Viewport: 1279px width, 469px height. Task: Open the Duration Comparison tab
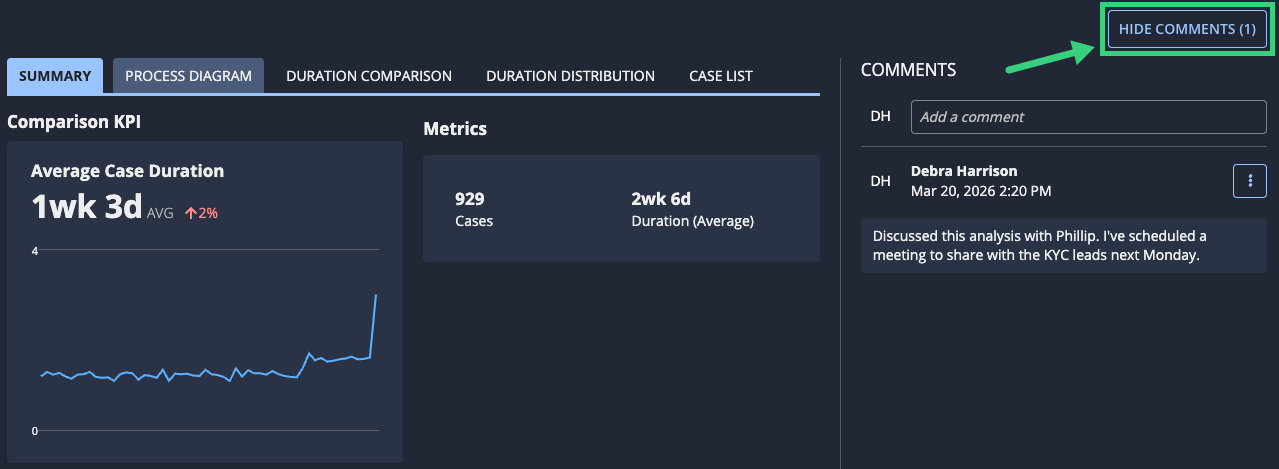[x=369, y=76]
